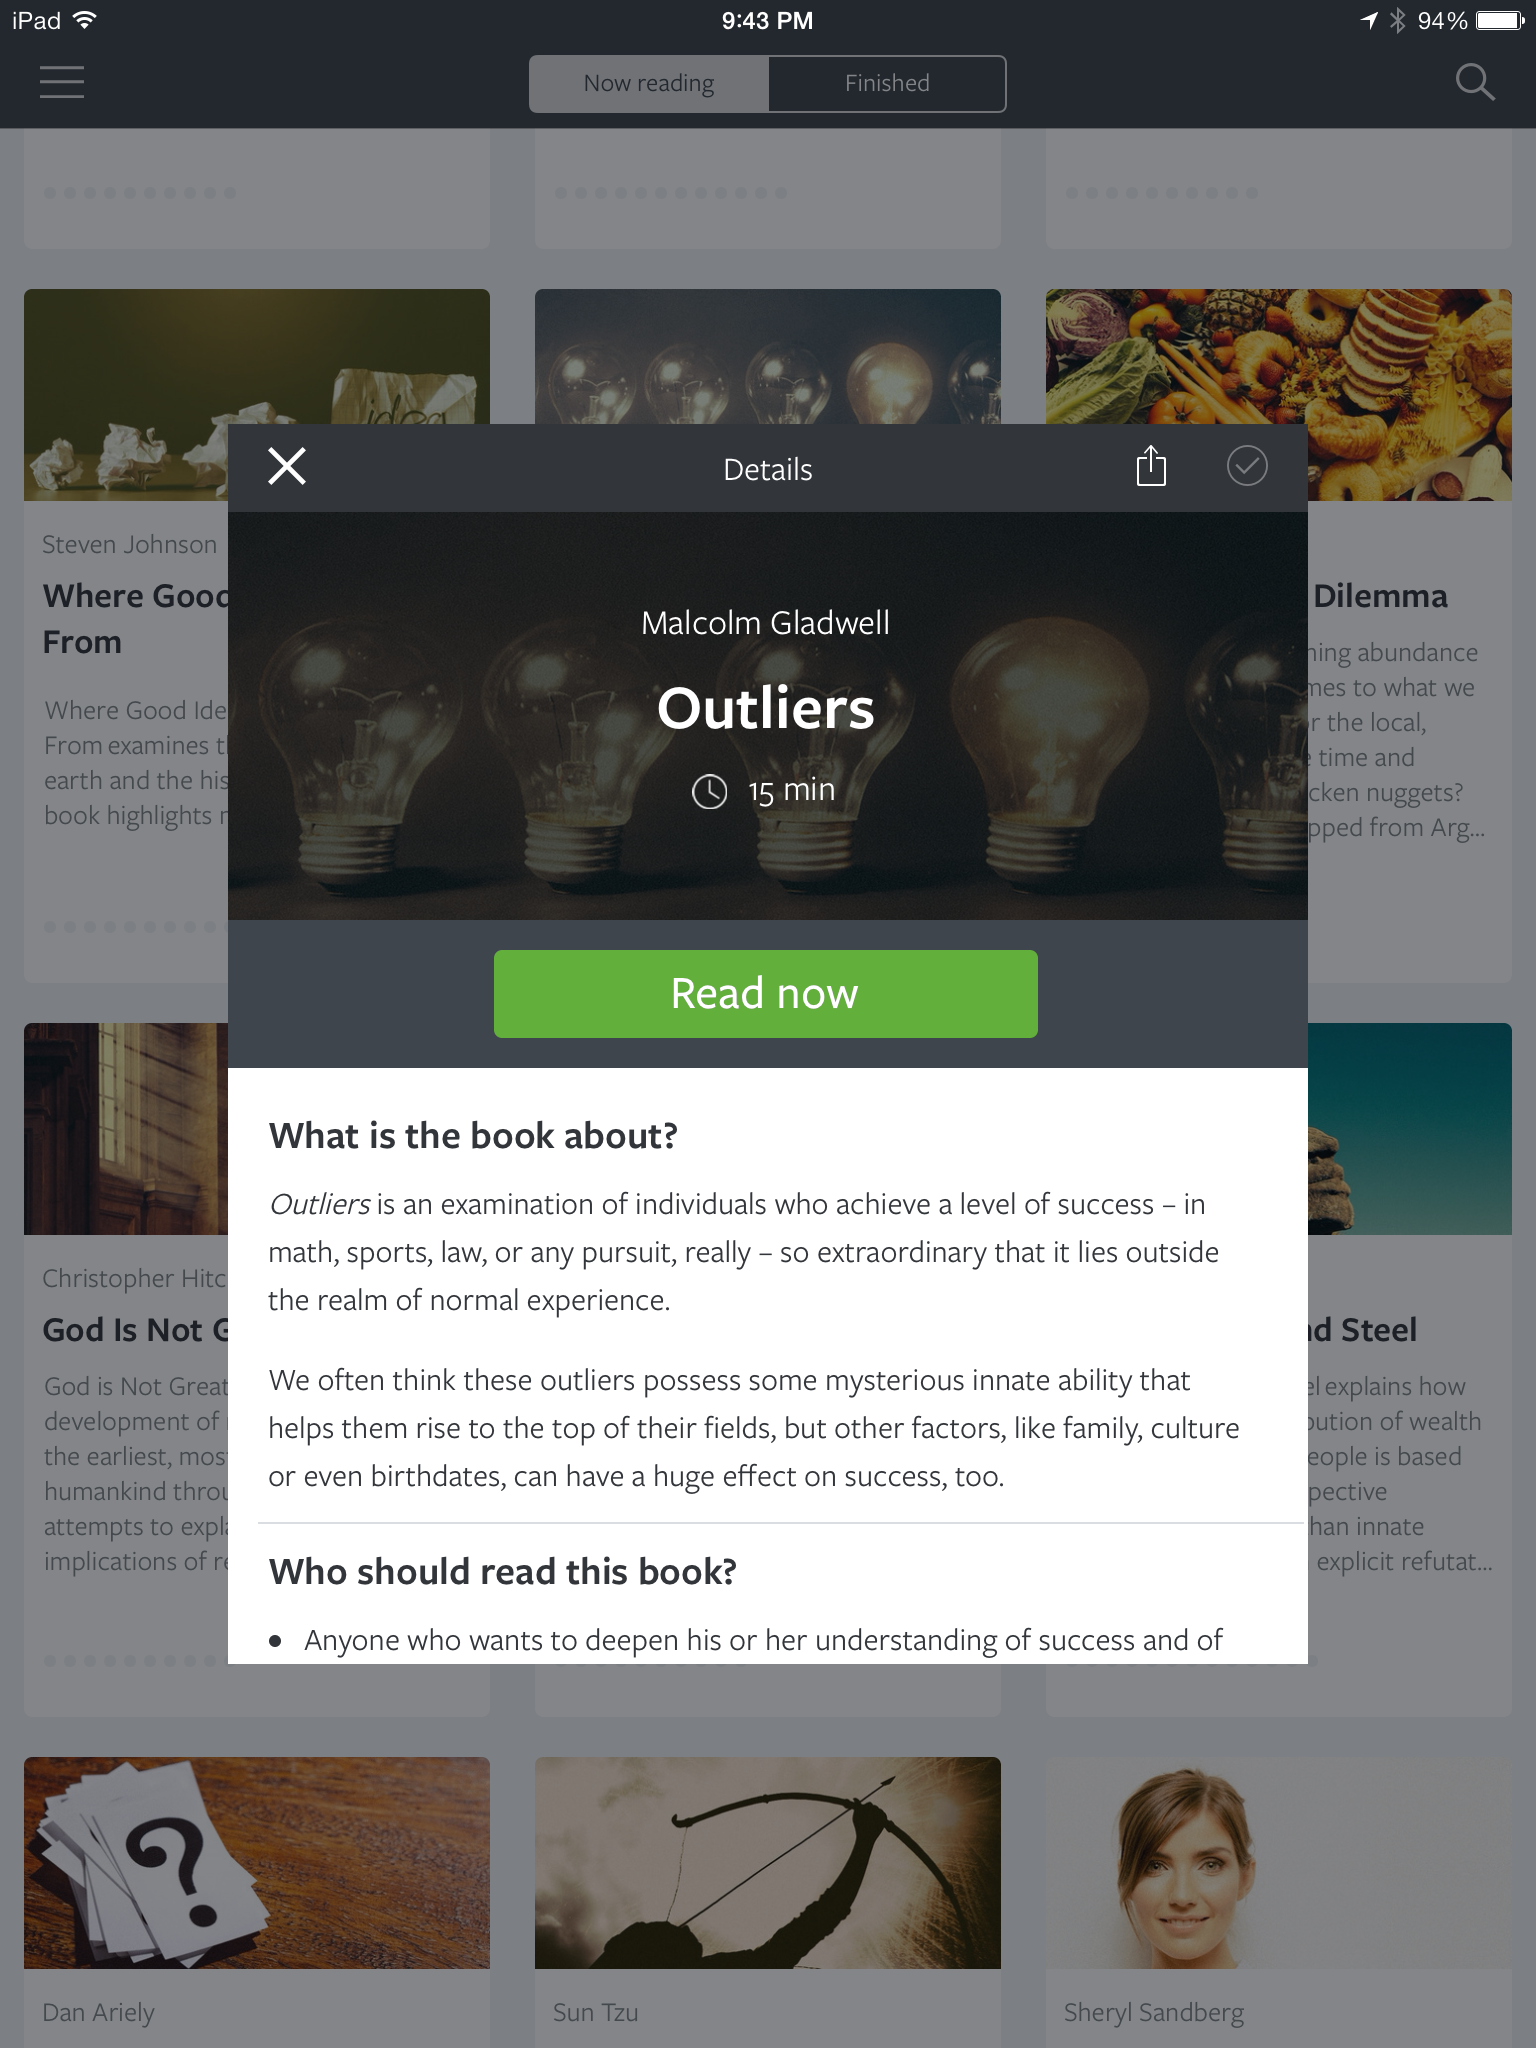Open the food-themed book cover thumbnail

click(x=1410, y=395)
